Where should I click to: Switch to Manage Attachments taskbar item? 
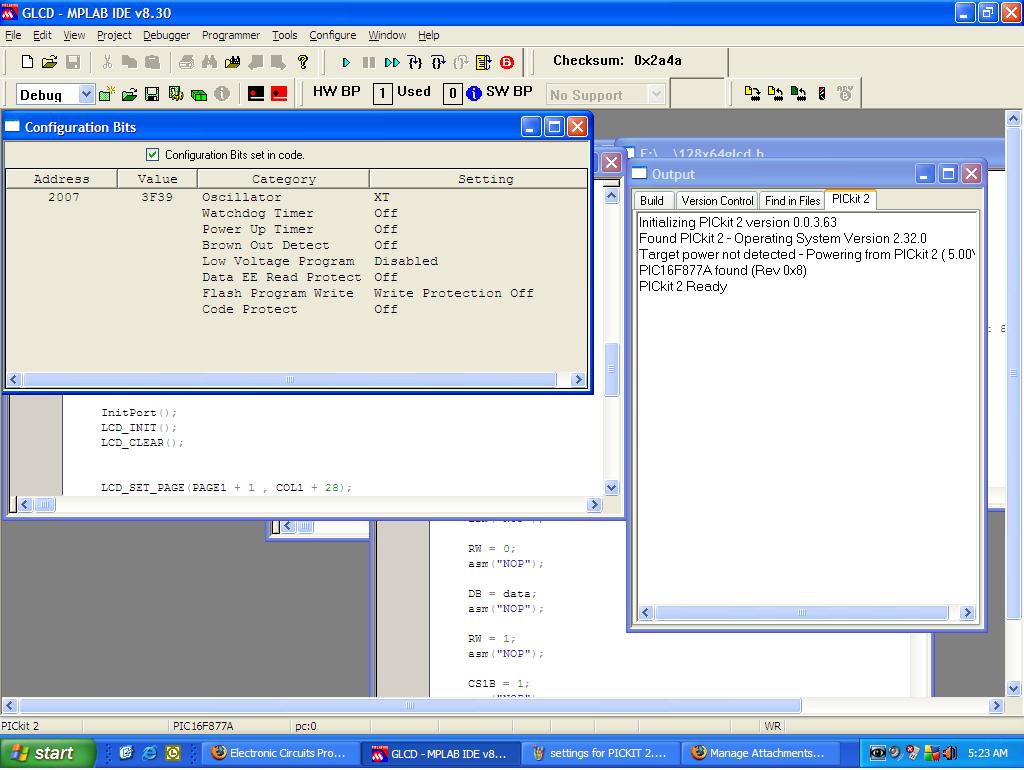tap(760, 753)
